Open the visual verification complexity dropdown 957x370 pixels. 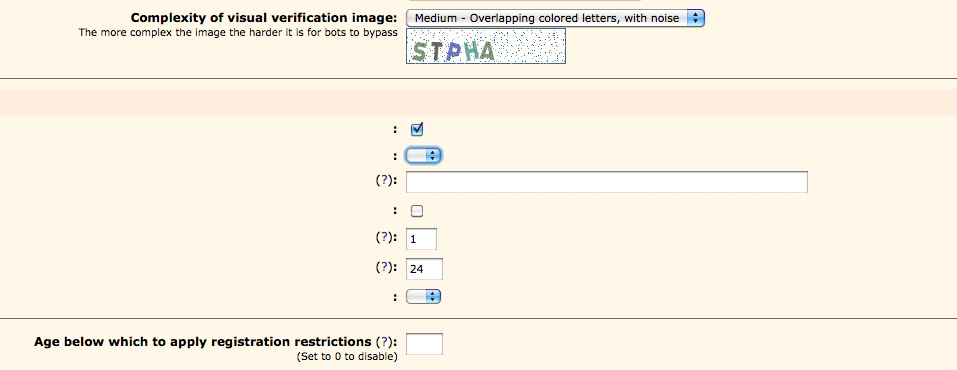(x=555, y=18)
